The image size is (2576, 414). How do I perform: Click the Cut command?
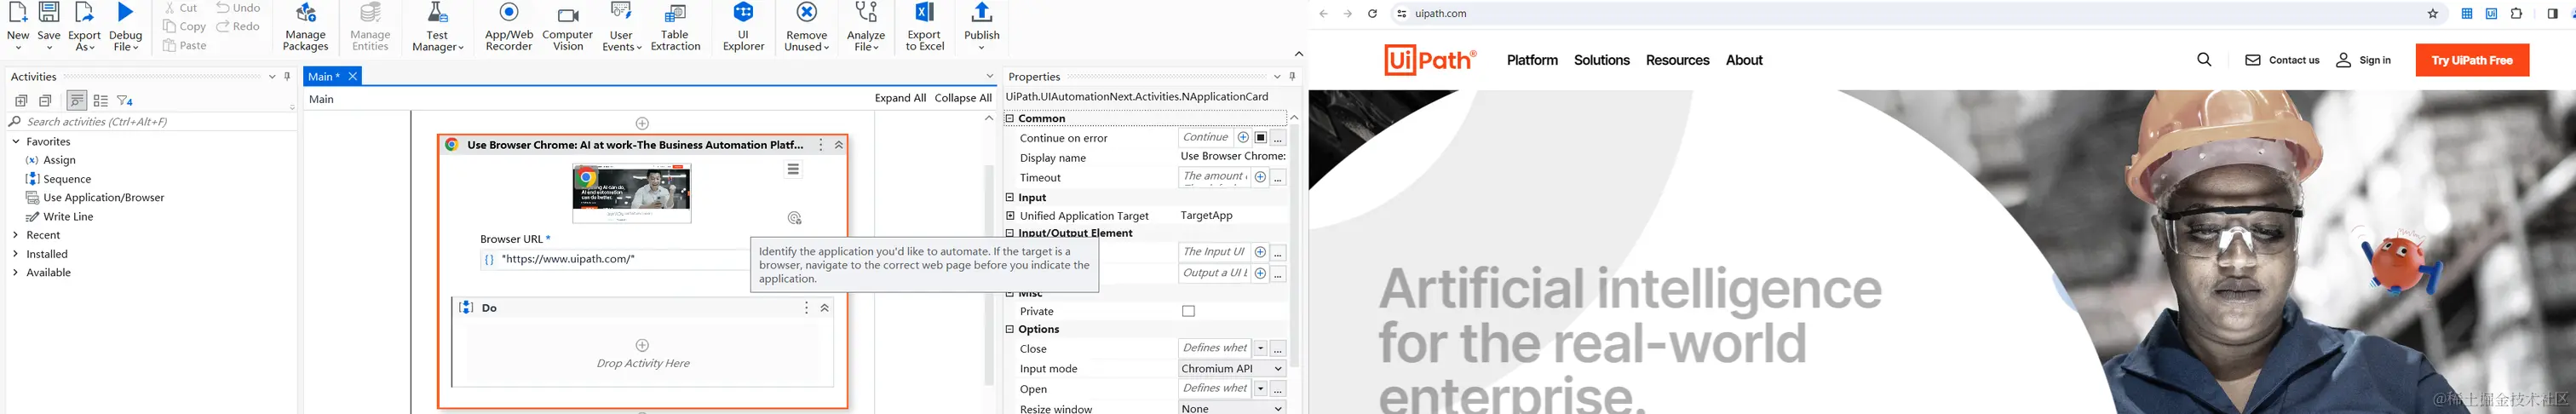coord(181,8)
